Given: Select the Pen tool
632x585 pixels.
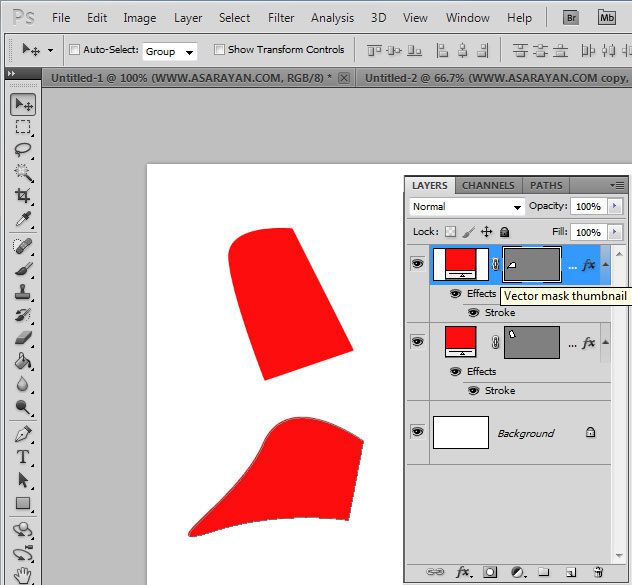Looking at the screenshot, I should (23, 435).
